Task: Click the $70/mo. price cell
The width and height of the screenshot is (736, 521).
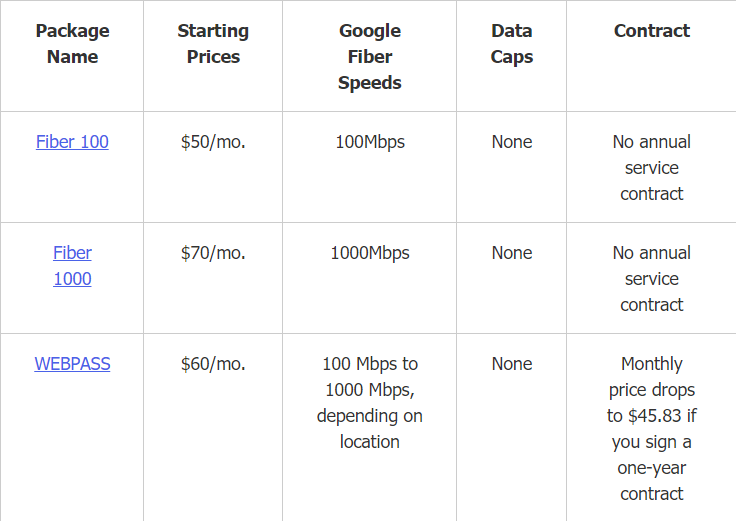Action: (x=213, y=253)
